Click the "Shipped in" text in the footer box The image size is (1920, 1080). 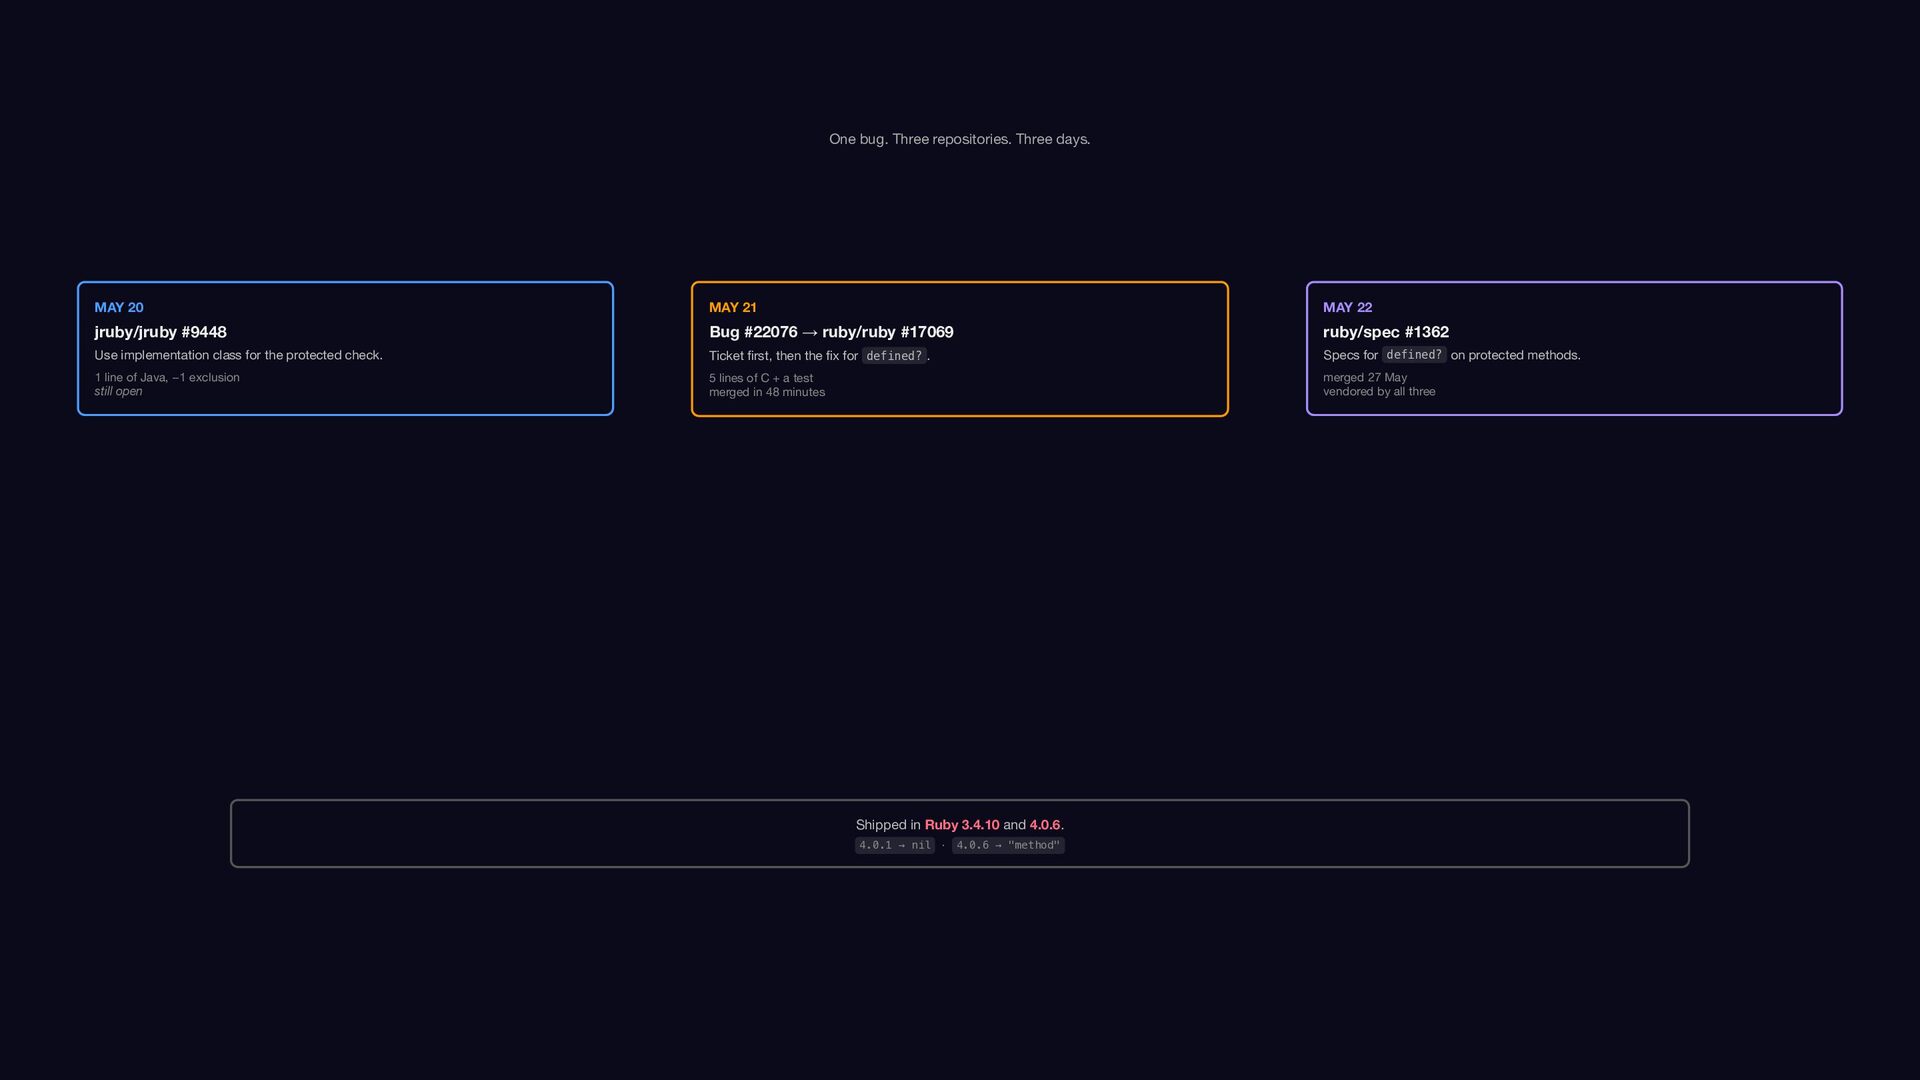pyautogui.click(x=888, y=825)
